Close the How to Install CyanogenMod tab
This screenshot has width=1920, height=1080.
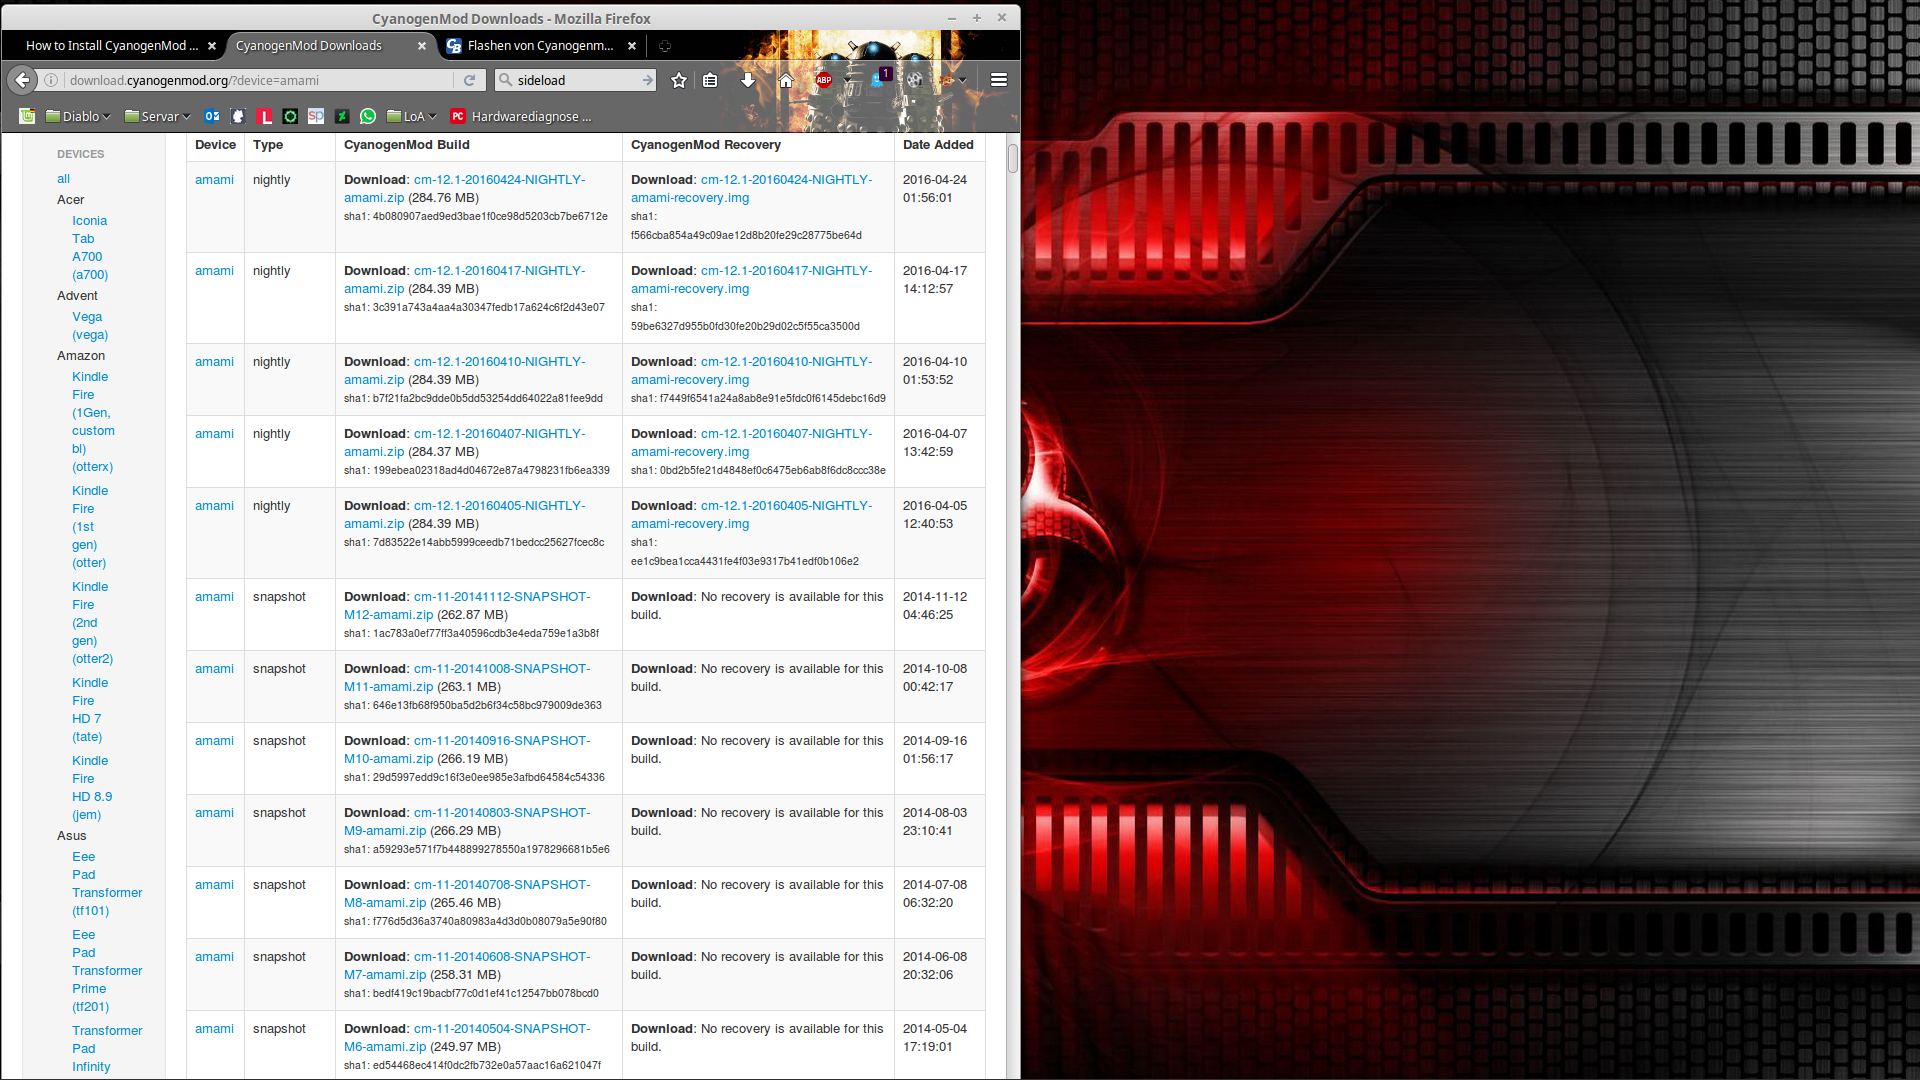point(212,46)
